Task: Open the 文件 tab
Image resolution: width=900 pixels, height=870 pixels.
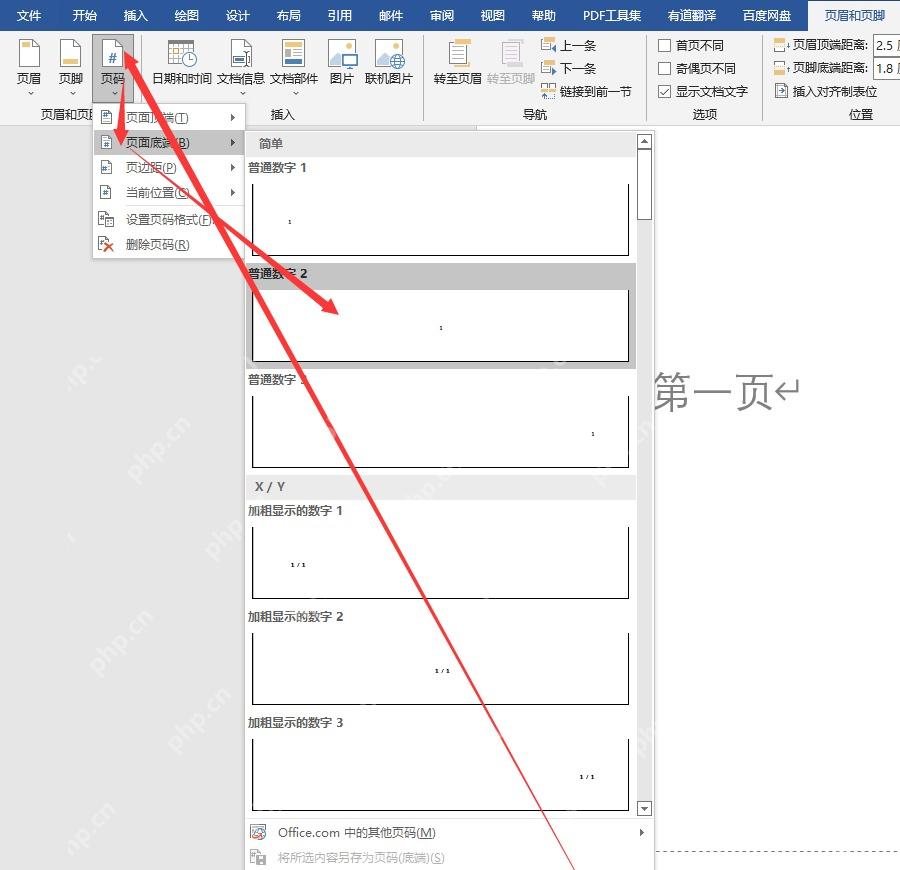Action: 29,15
